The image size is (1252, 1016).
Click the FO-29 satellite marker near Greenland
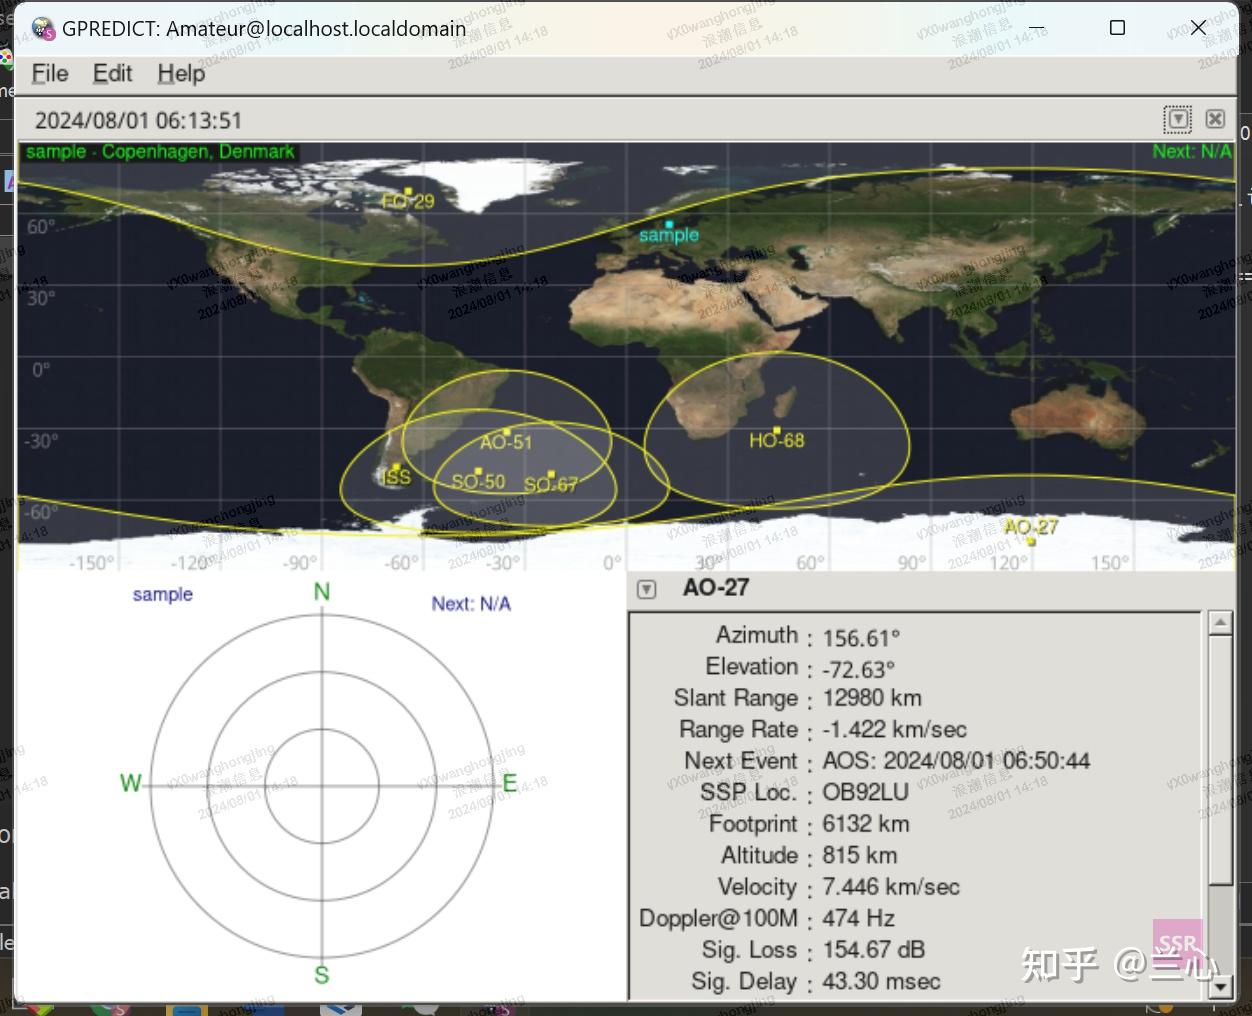coord(409,190)
